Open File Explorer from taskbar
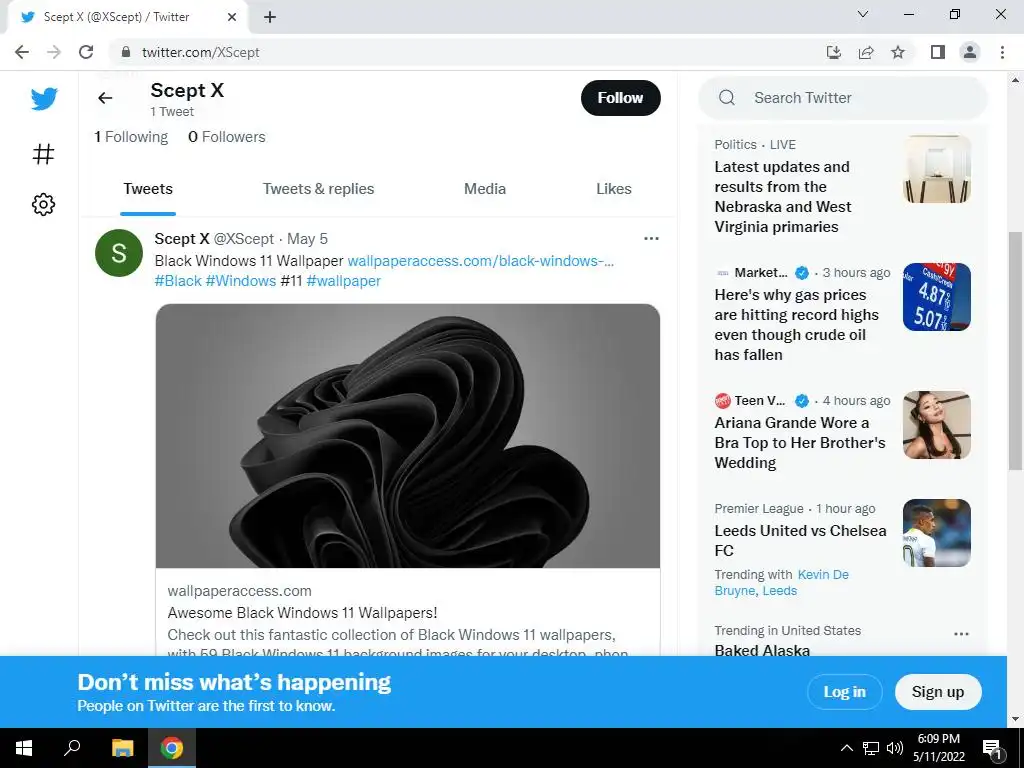 [x=122, y=748]
